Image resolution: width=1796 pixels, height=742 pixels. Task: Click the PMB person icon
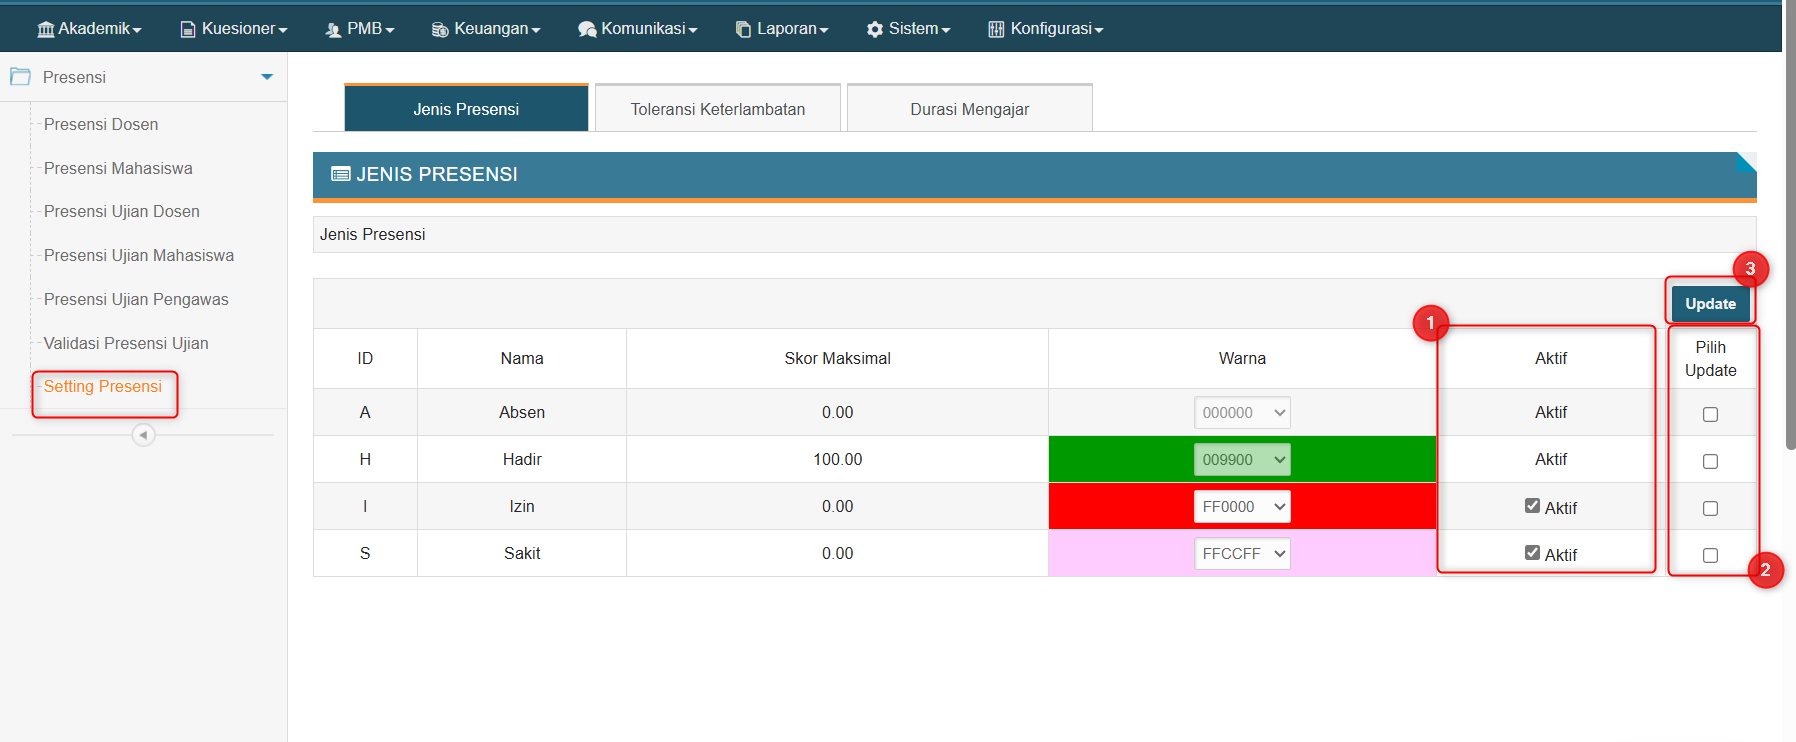click(333, 29)
